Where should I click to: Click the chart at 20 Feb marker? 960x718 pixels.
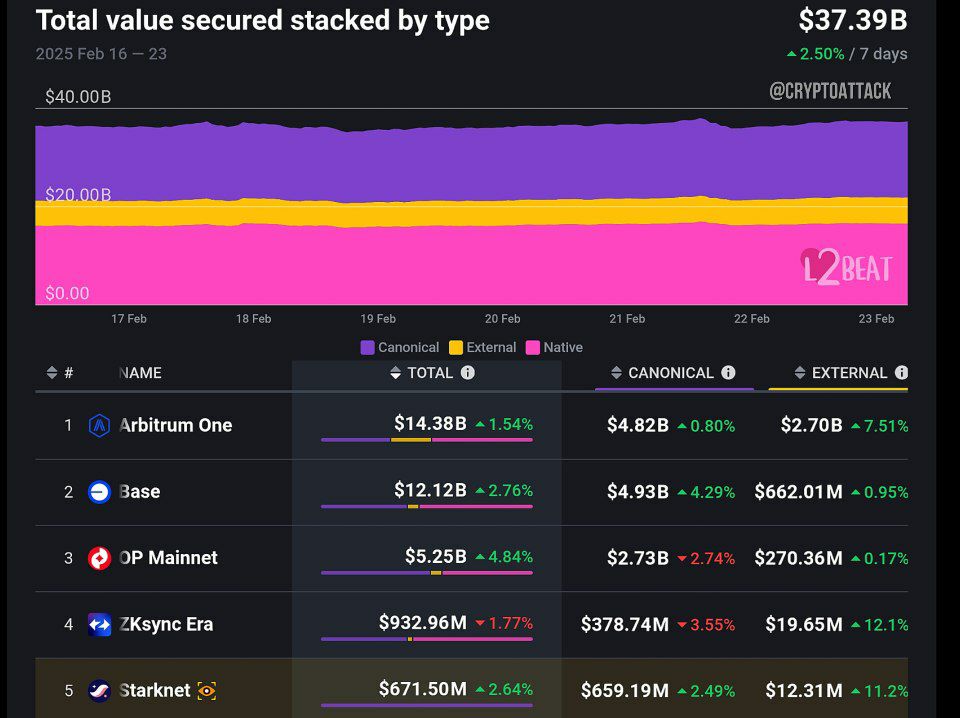click(x=503, y=319)
